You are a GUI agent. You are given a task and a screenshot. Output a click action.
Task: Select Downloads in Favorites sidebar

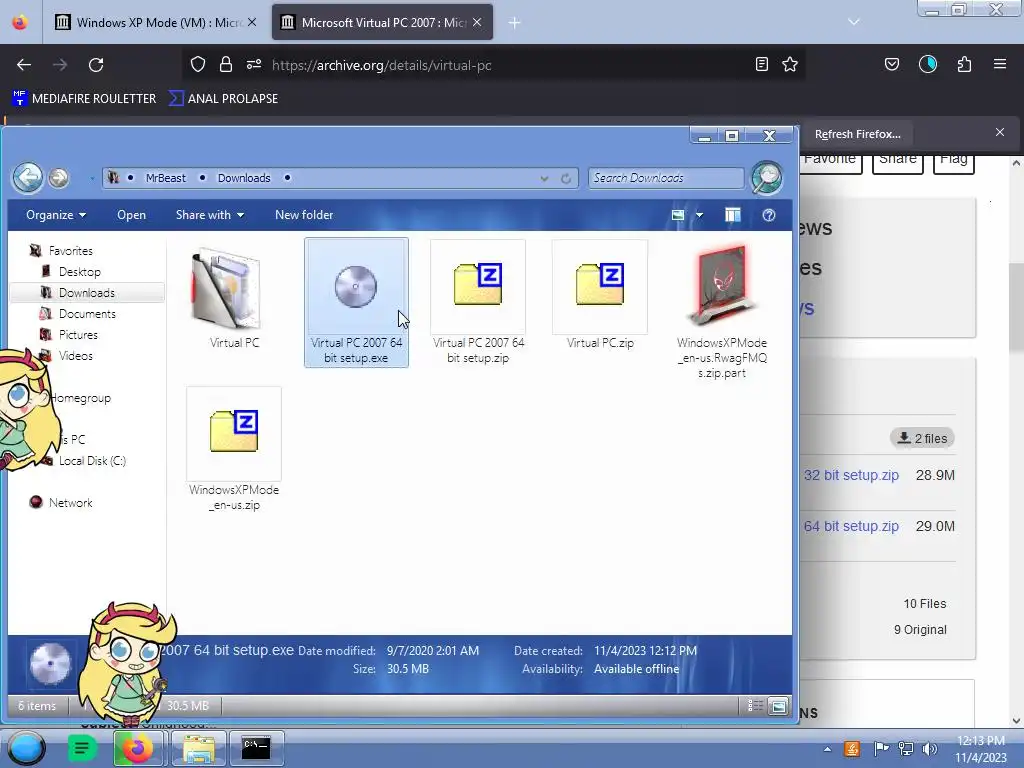[86, 293]
